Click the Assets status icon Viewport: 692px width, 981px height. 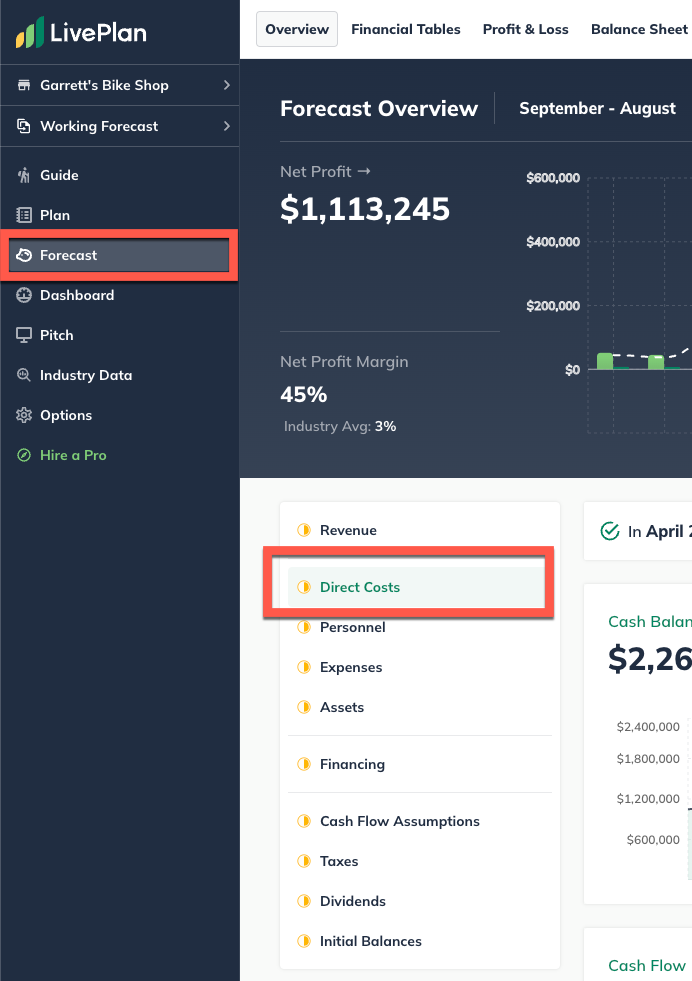(x=304, y=707)
